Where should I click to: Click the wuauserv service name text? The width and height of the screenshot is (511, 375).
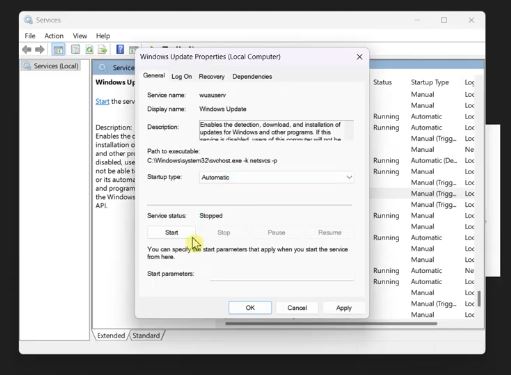point(212,95)
